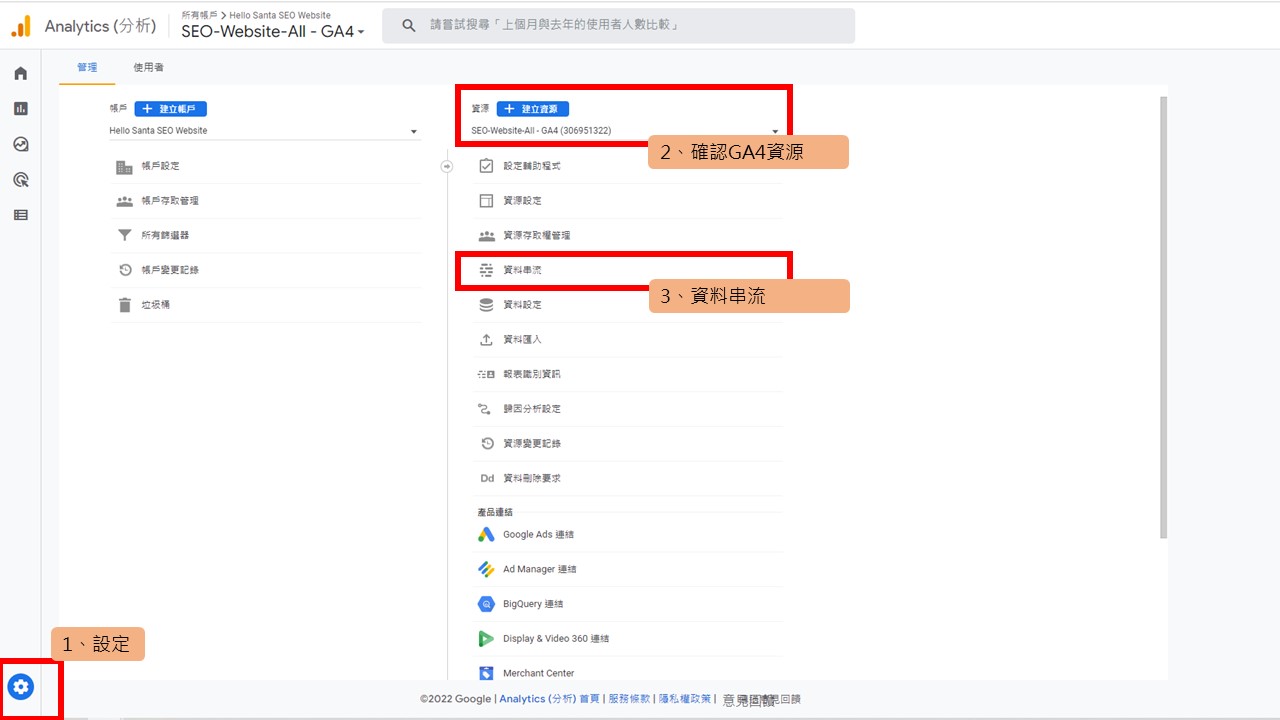Screen dimensions: 1280x720
Task: Click the 建立帳戶 button
Action: click(x=170, y=109)
